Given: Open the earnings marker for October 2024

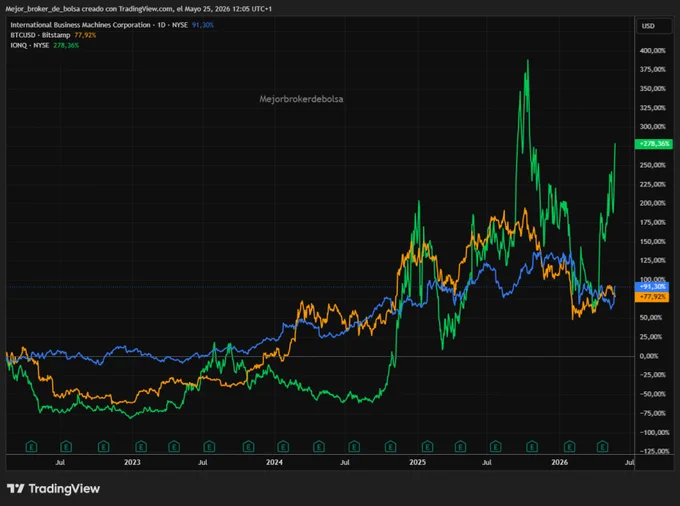Looking at the screenshot, I should [x=390, y=446].
